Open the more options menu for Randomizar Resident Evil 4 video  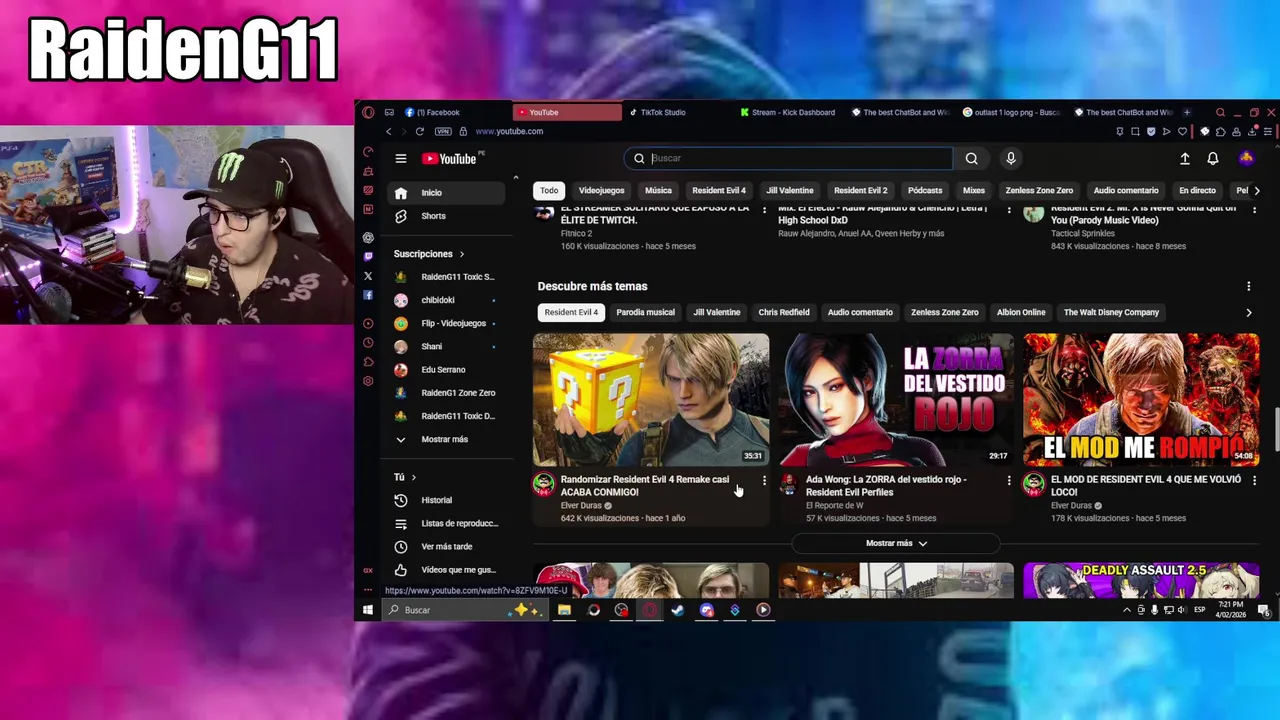pyautogui.click(x=764, y=481)
